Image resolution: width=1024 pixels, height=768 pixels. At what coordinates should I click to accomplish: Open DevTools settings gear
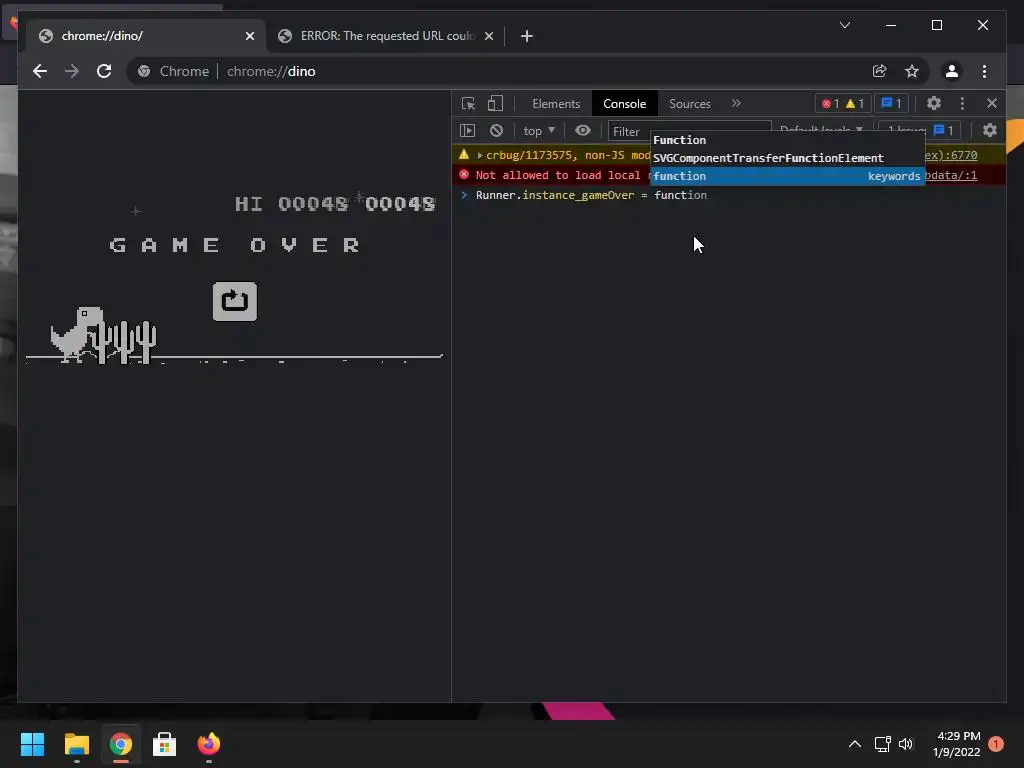[934, 103]
